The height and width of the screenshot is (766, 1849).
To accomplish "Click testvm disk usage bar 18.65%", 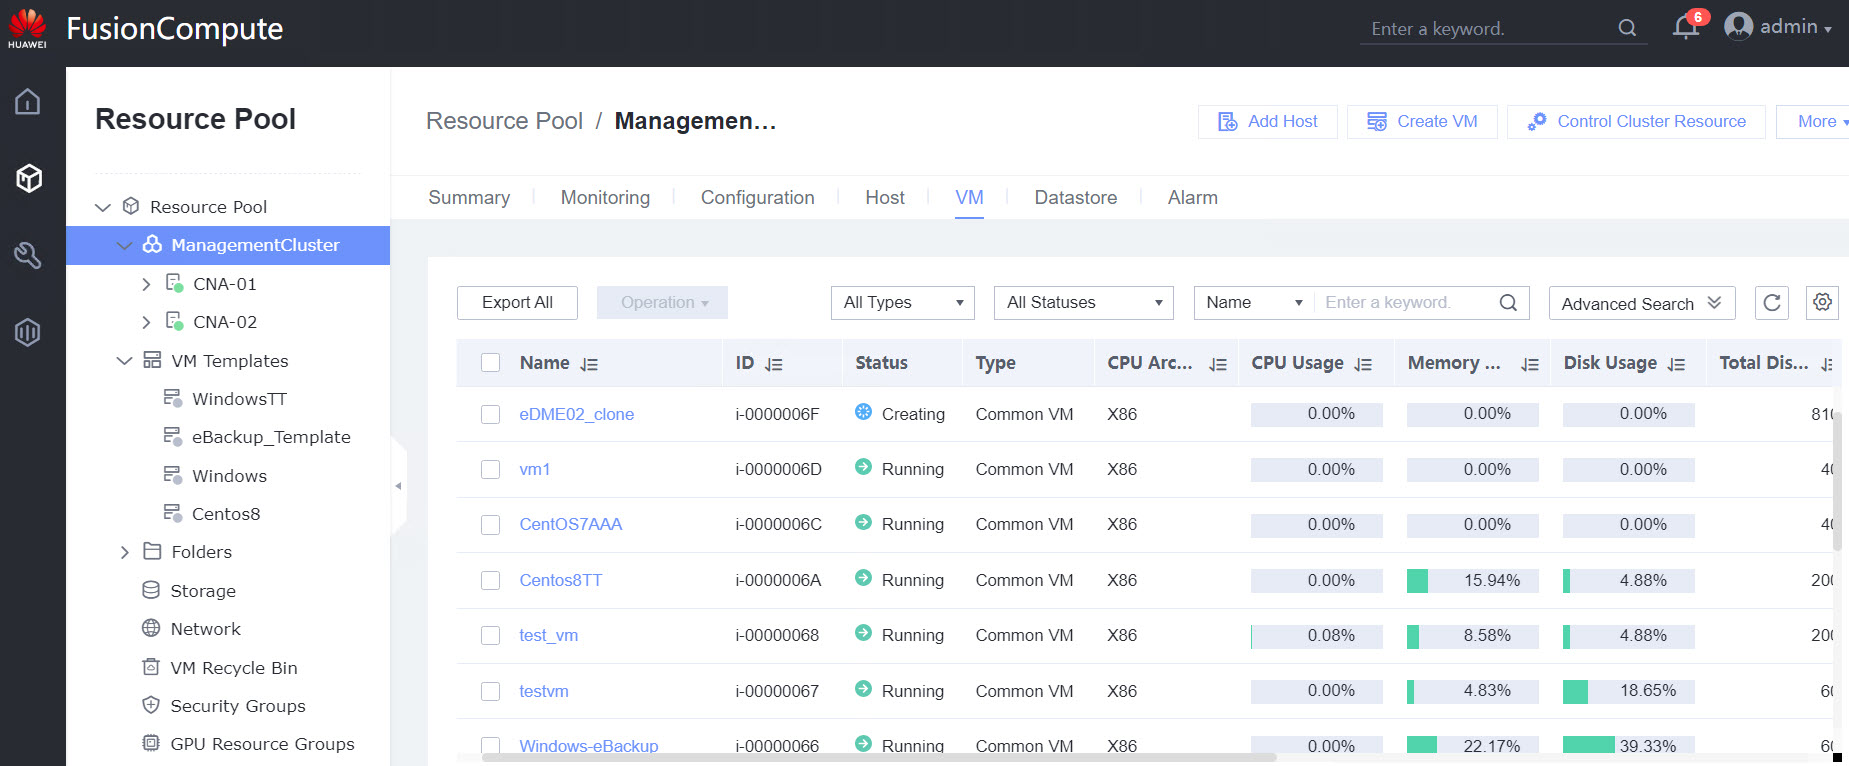I will [1629, 691].
